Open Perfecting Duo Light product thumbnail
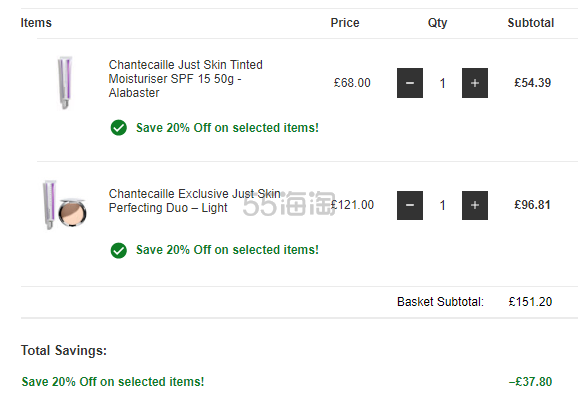The width and height of the screenshot is (578, 408). (x=65, y=205)
